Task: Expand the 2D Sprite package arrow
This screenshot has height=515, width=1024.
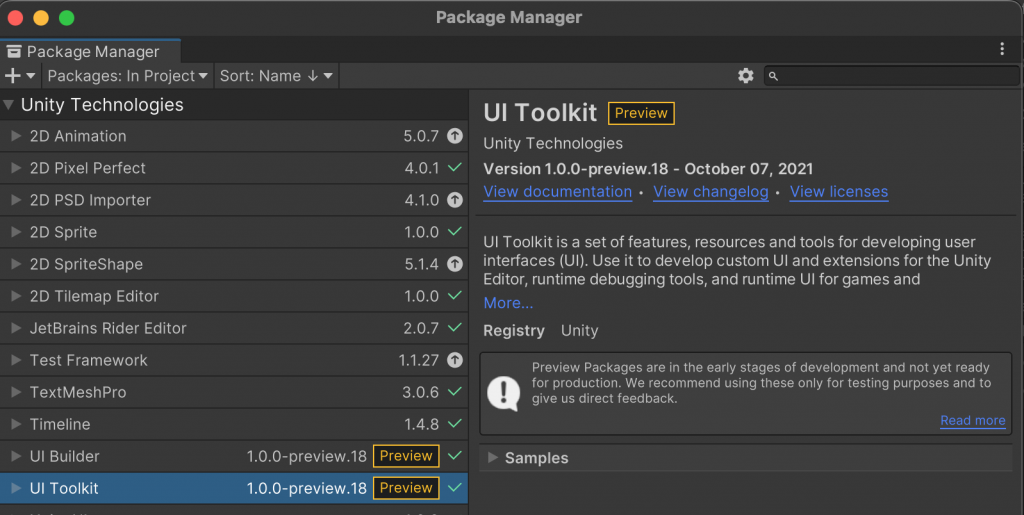Action: pyautogui.click(x=16, y=232)
